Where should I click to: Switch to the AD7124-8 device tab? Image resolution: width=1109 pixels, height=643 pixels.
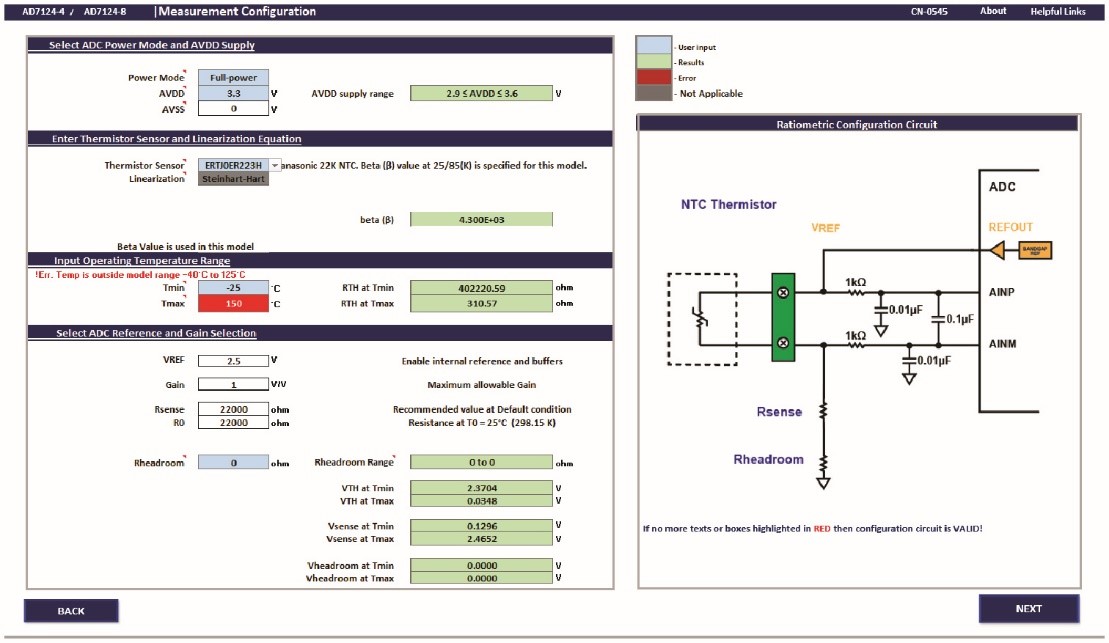pyautogui.click(x=105, y=12)
